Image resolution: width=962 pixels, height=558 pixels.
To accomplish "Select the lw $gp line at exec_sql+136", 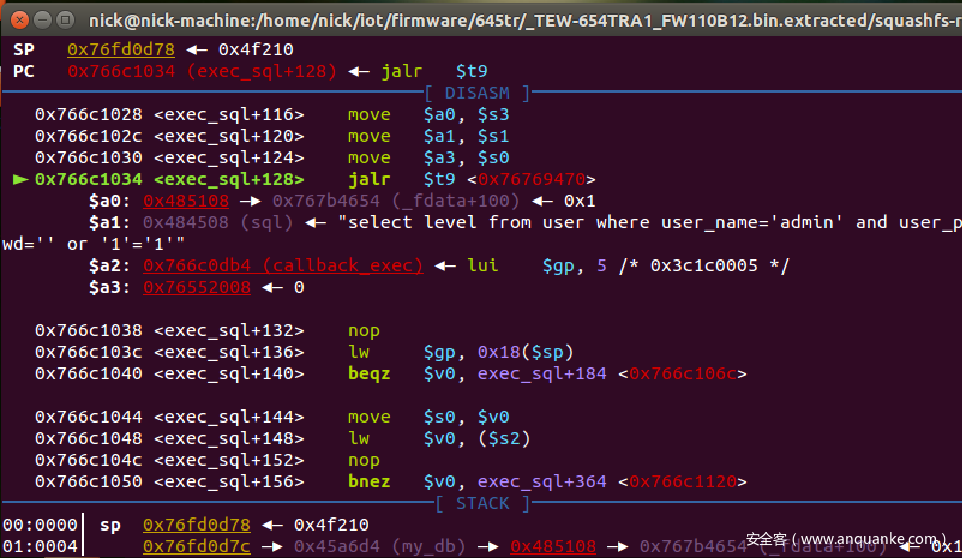I will click(x=304, y=352).
